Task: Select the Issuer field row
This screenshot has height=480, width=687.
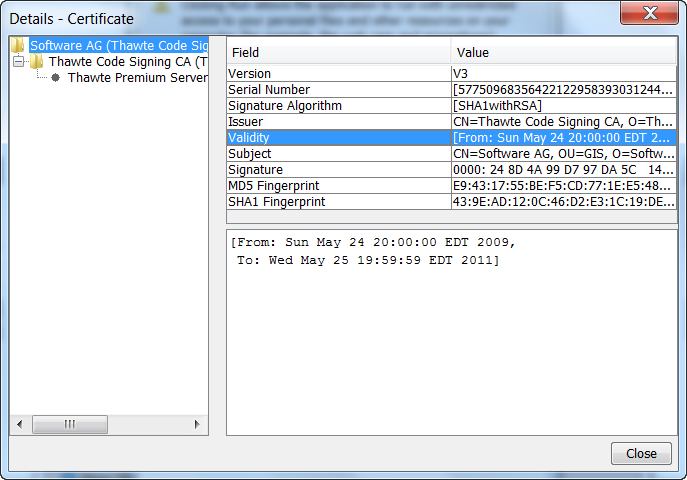Action: 452,122
